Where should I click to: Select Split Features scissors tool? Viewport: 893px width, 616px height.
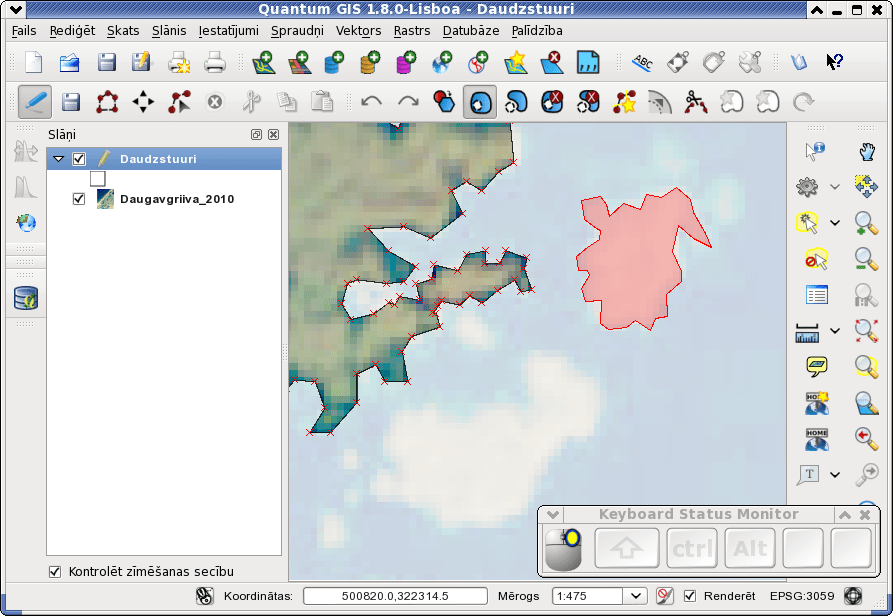click(696, 102)
